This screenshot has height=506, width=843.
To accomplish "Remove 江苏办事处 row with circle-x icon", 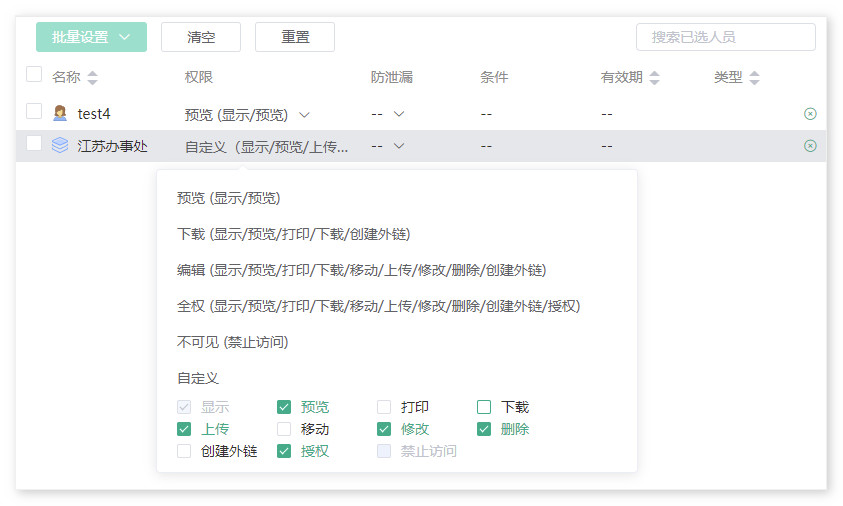I will pos(810,146).
